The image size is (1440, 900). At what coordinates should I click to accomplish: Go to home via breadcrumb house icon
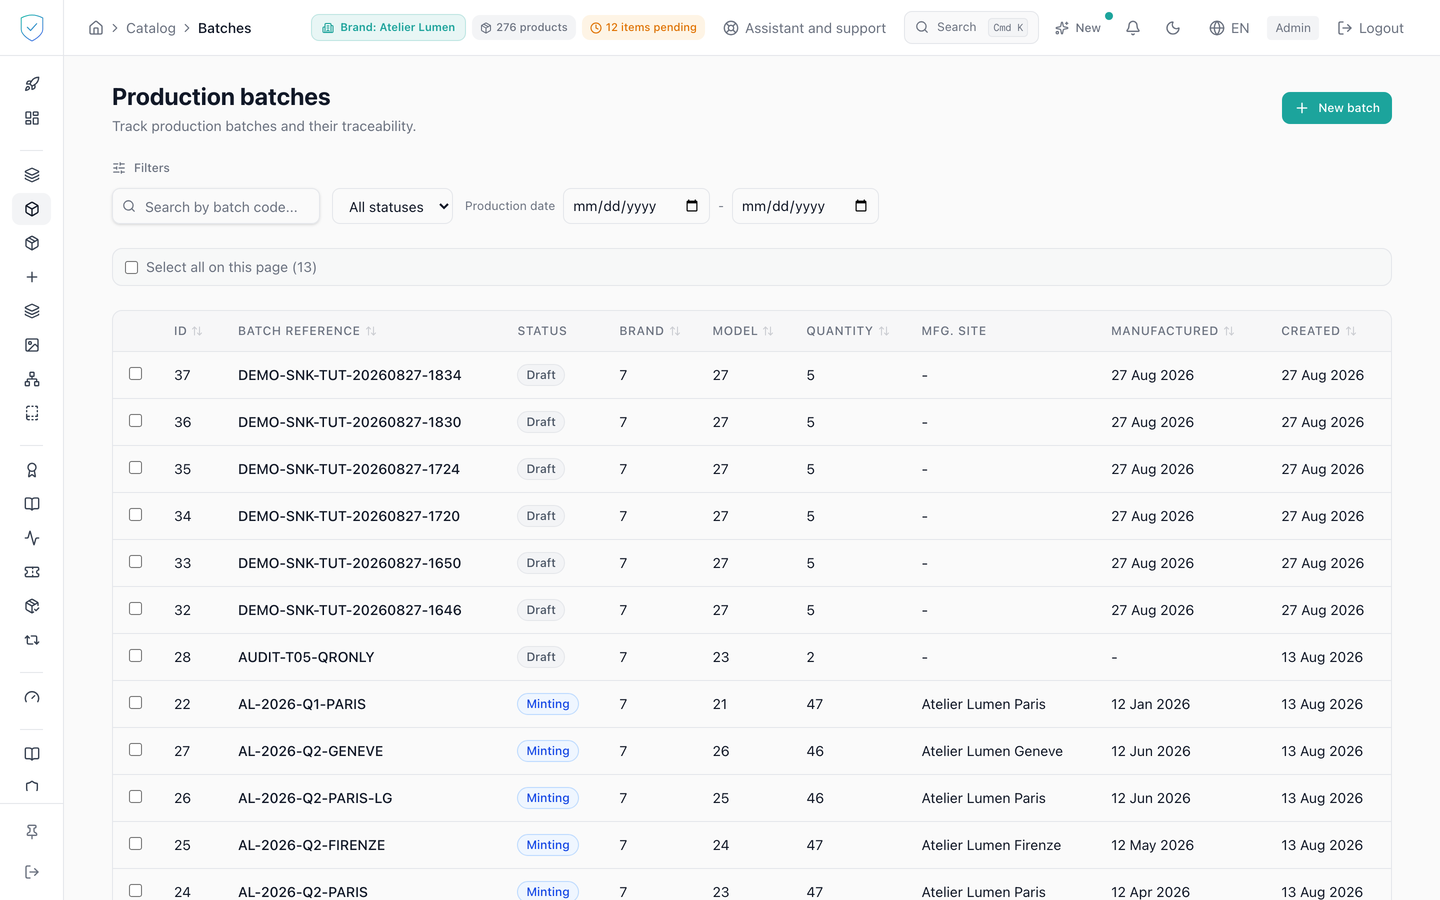click(96, 28)
